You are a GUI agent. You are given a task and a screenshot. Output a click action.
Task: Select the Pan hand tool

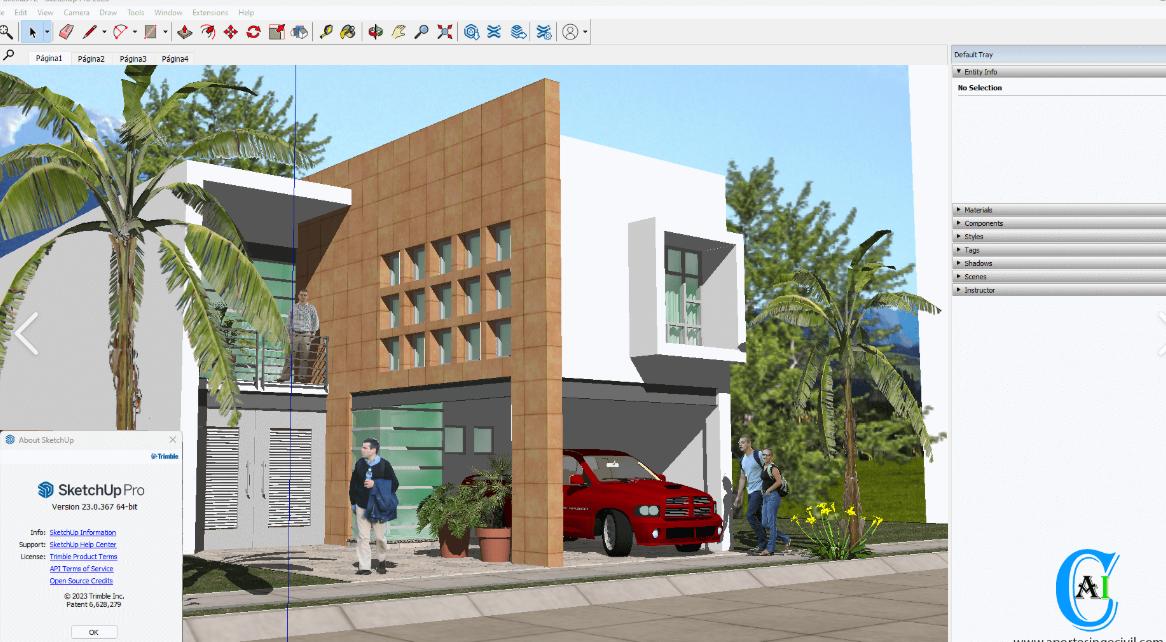pyautogui.click(x=399, y=32)
